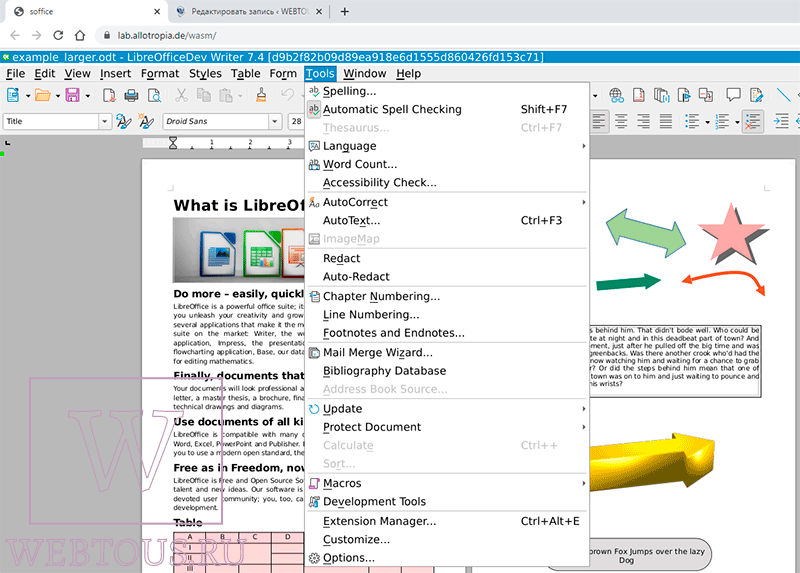
Task: Click the Toggle Print Preview icon
Action: tap(154, 95)
